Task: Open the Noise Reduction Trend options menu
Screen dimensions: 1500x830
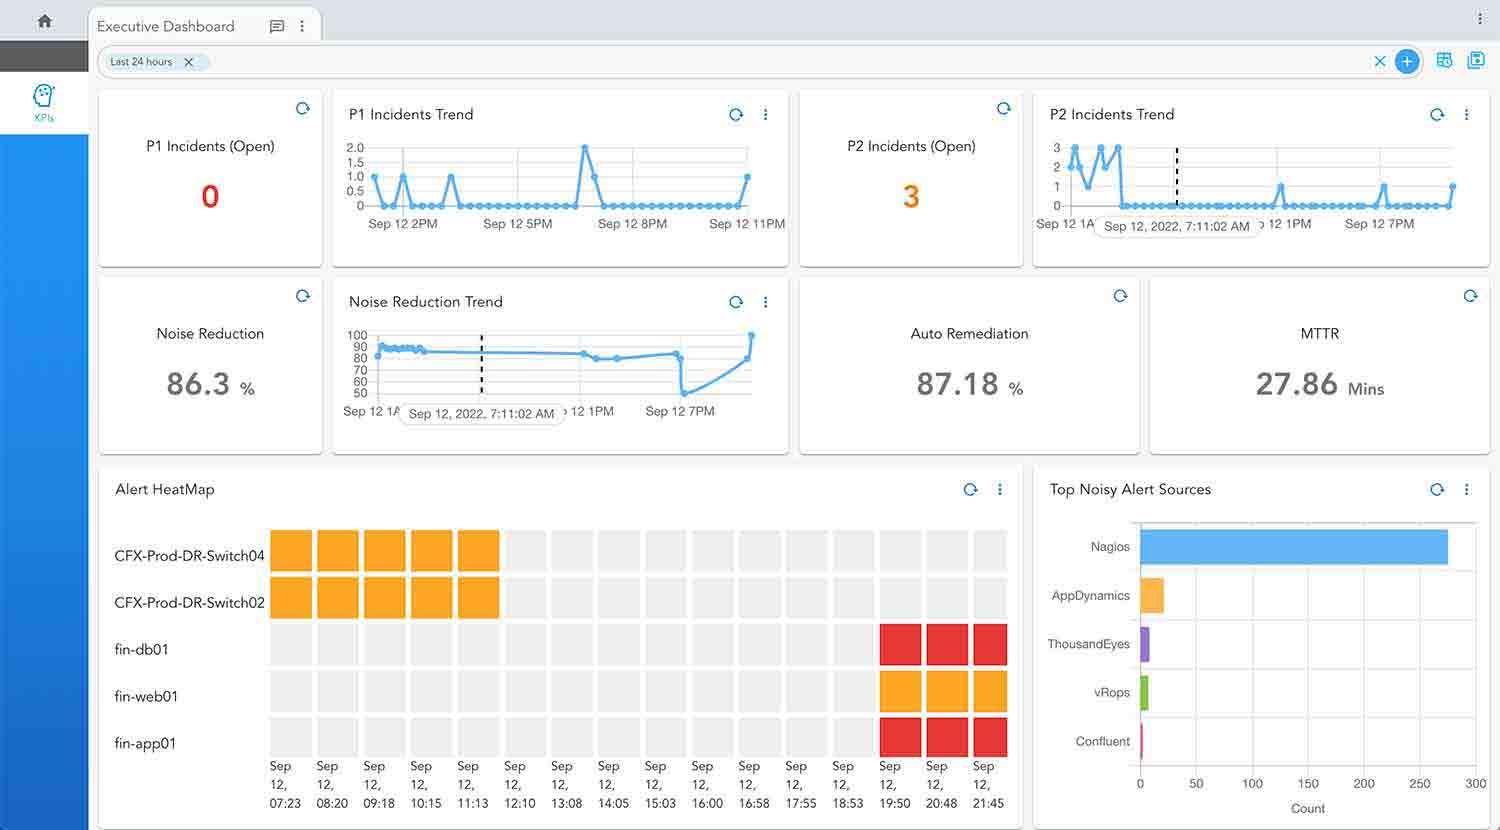Action: click(x=766, y=301)
